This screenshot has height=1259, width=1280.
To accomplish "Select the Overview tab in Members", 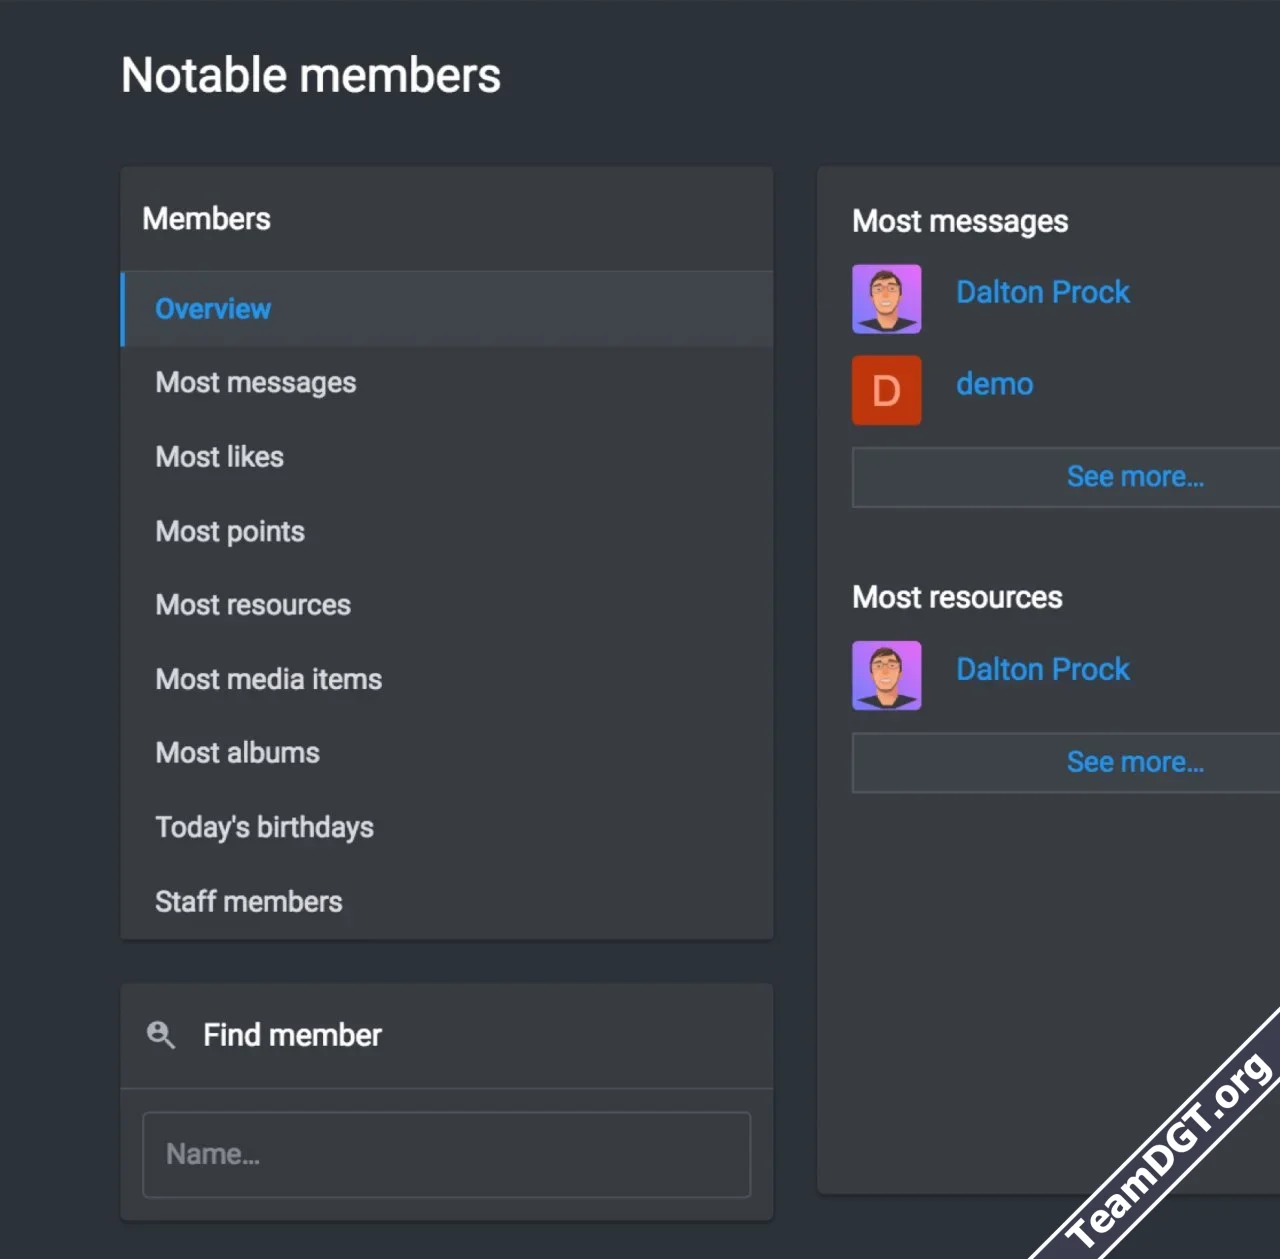I will click(213, 309).
